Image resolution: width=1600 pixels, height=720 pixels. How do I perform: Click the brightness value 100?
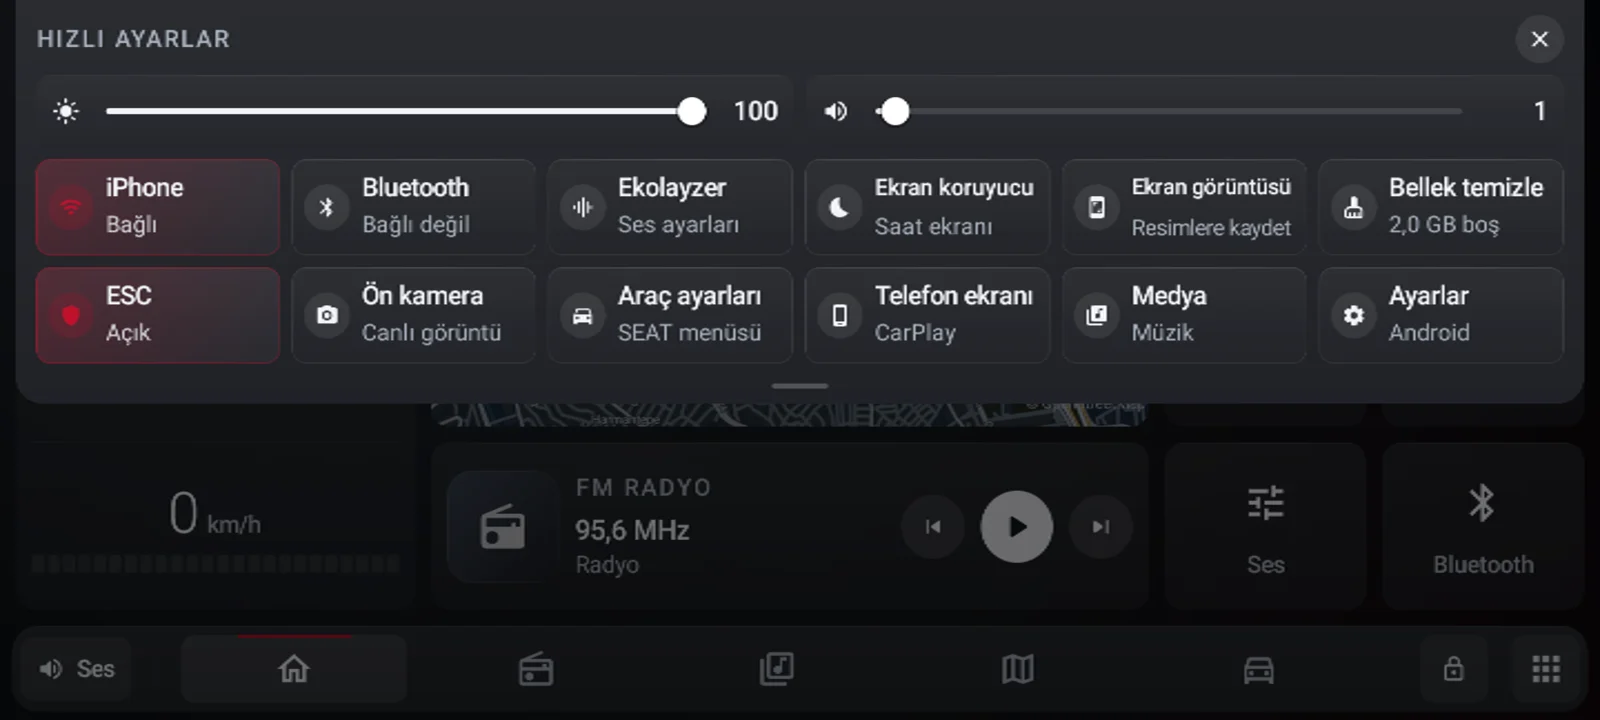(x=756, y=111)
